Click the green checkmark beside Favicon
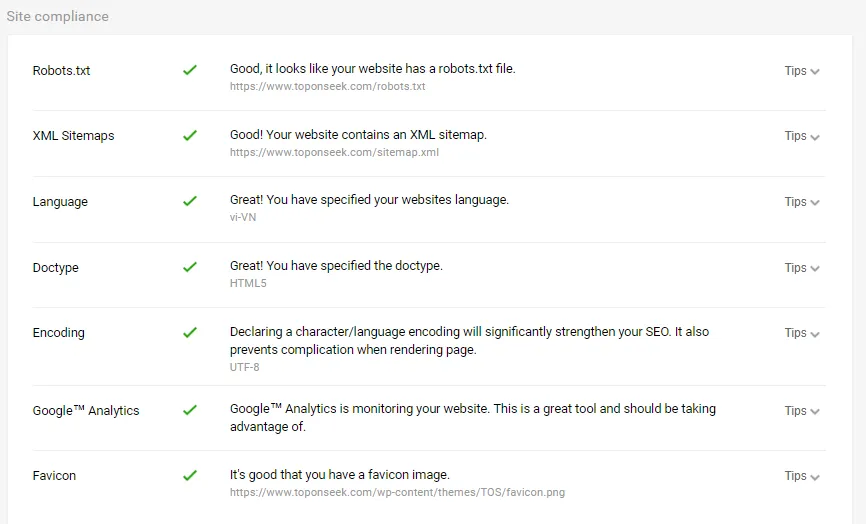866x524 pixels. [190, 475]
